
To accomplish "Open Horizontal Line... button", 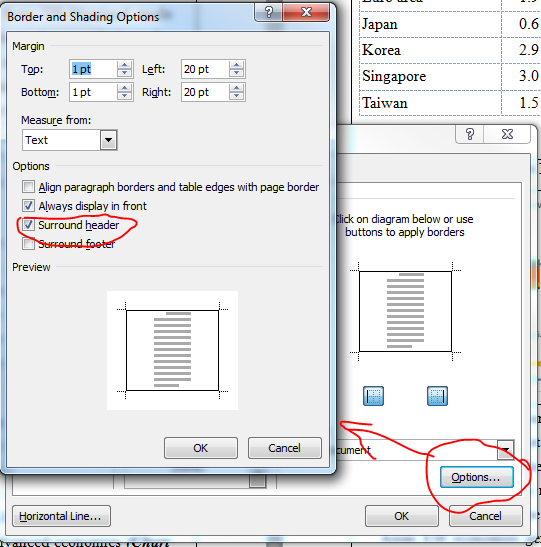I will click(x=61, y=516).
